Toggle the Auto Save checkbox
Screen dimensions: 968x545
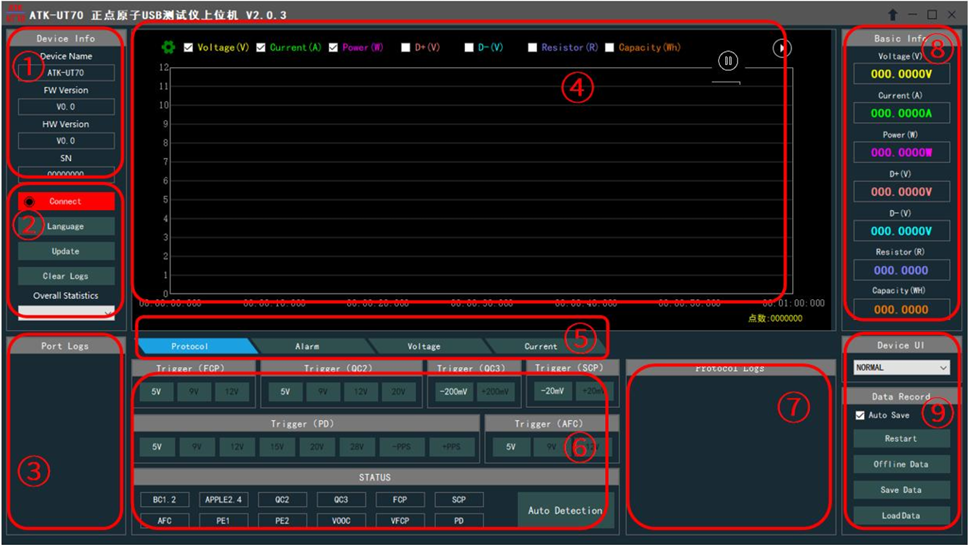pos(859,415)
